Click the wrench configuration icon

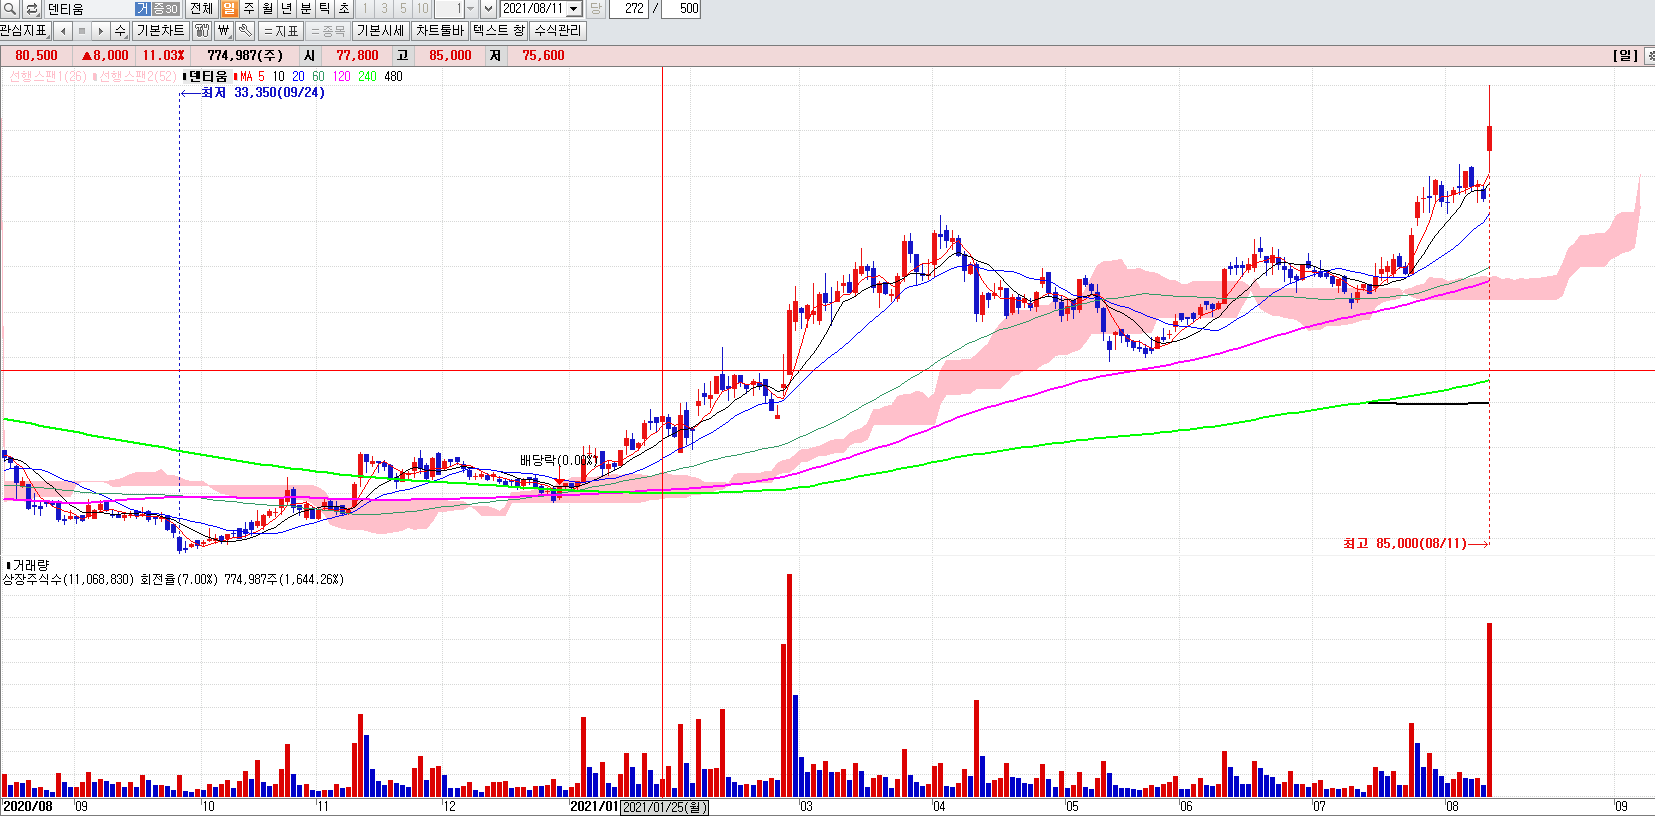coord(245,31)
